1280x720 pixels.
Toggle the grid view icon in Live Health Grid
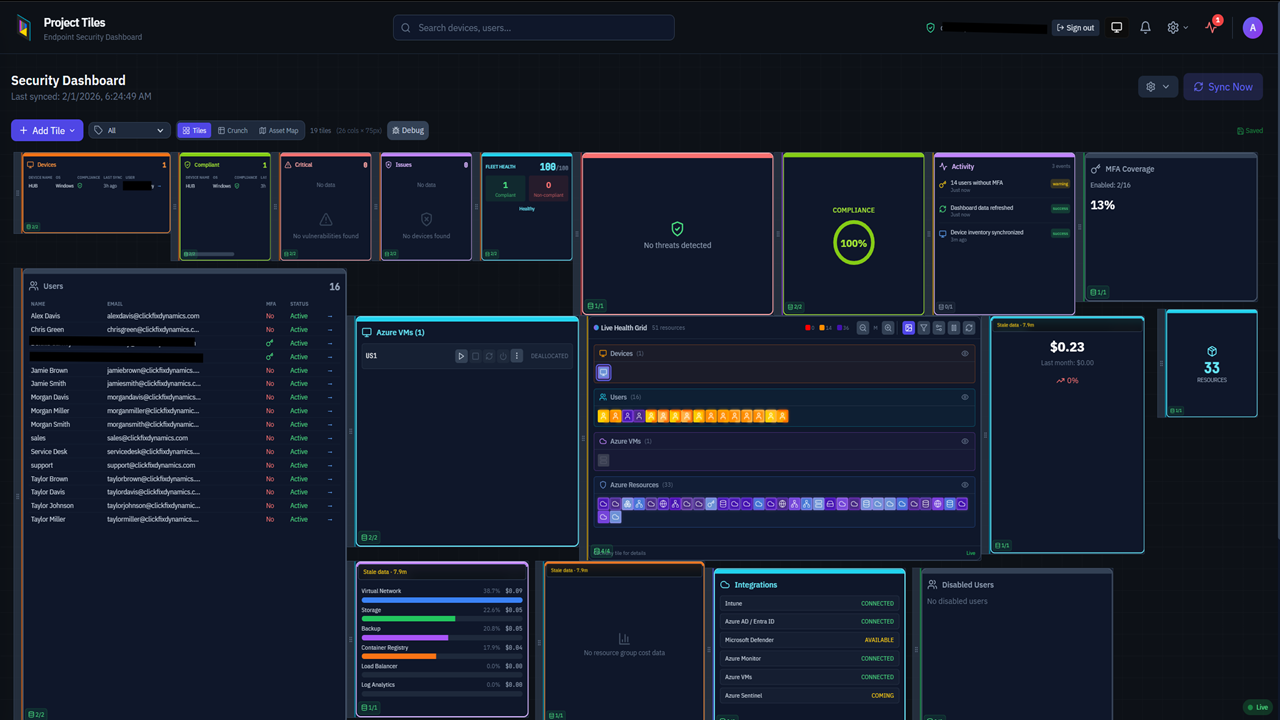point(908,327)
